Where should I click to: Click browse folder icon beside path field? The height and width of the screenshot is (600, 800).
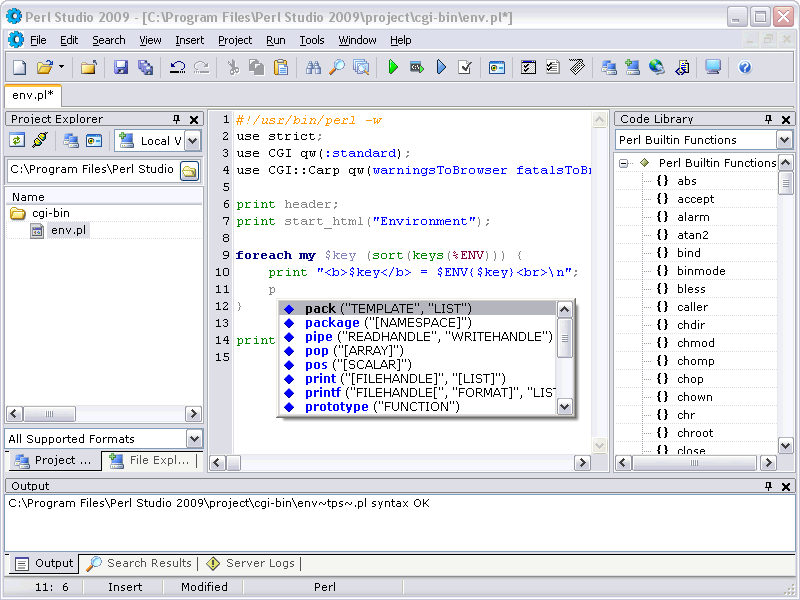[189, 170]
